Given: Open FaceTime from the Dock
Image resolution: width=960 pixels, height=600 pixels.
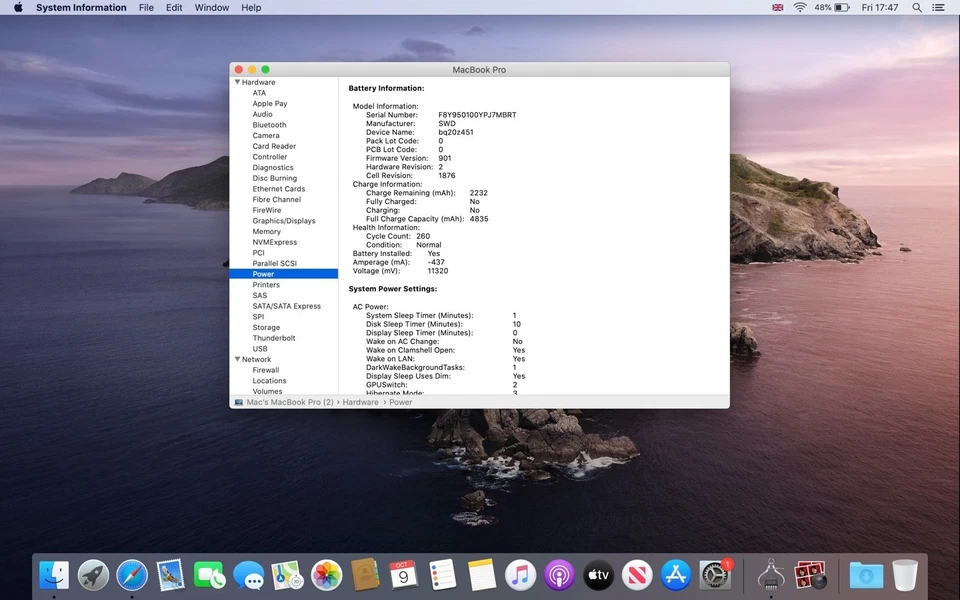Looking at the screenshot, I should click(209, 576).
